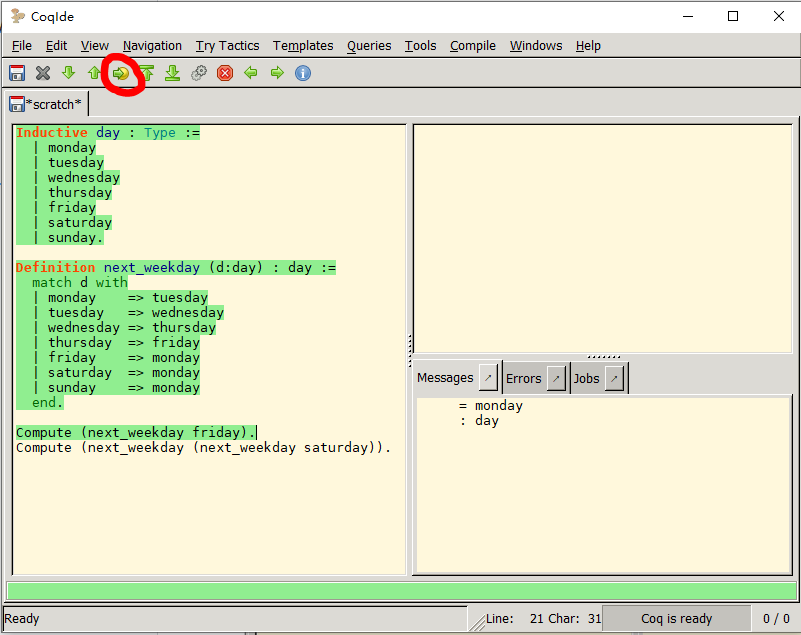Step backward one command using the up arrow
This screenshot has width=801, height=635.
coord(95,73)
